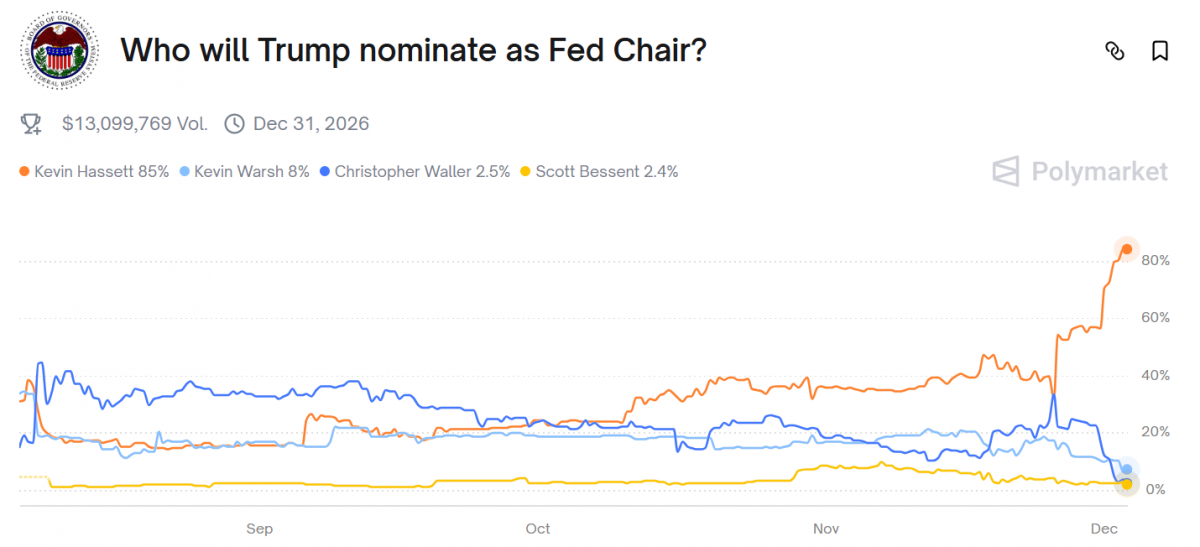Click the light blue Kevin Warsh legend dot
The width and height of the screenshot is (1200, 547).
184,172
